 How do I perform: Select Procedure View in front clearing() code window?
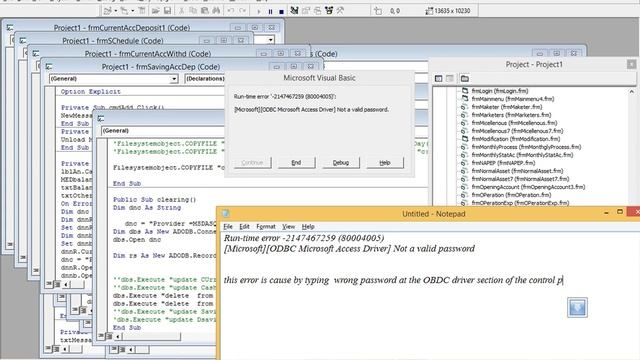(x=101, y=336)
